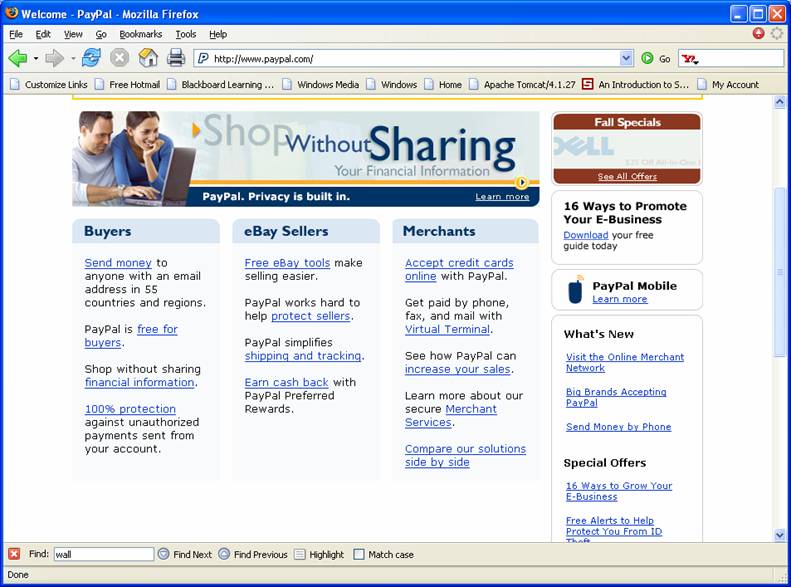Close the Find bar with red X
791x587 pixels.
pos(14,554)
